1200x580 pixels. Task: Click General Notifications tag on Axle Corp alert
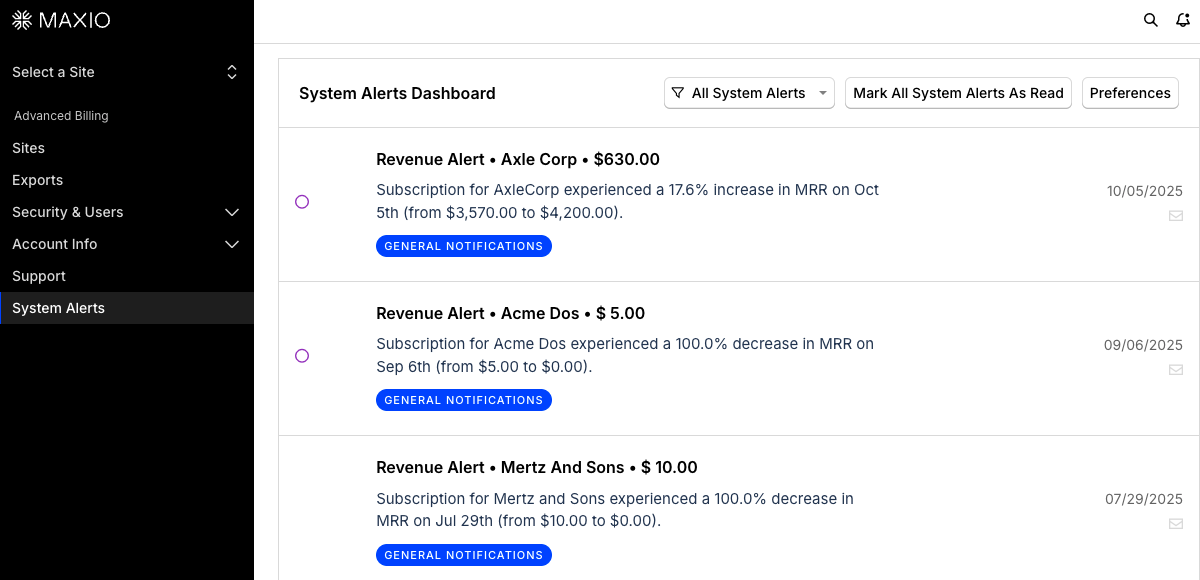click(464, 246)
